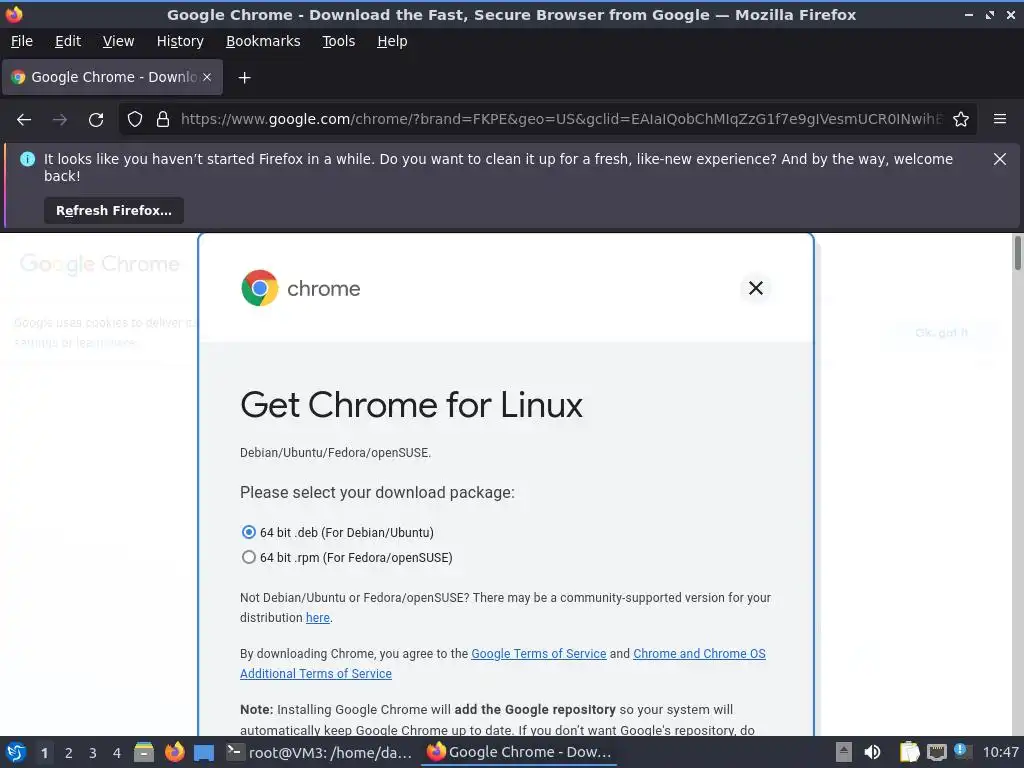Dismiss the Firefox refresh notification bar
This screenshot has height=768, width=1024.
(1000, 159)
